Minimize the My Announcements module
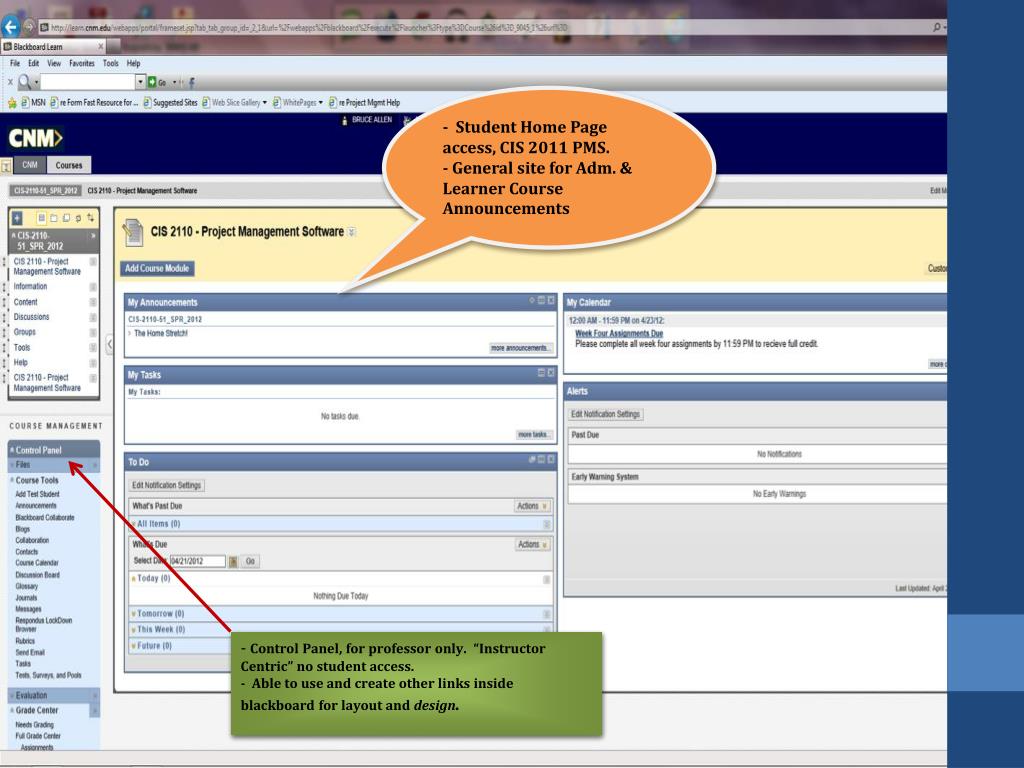The height and width of the screenshot is (768, 1024). point(541,300)
